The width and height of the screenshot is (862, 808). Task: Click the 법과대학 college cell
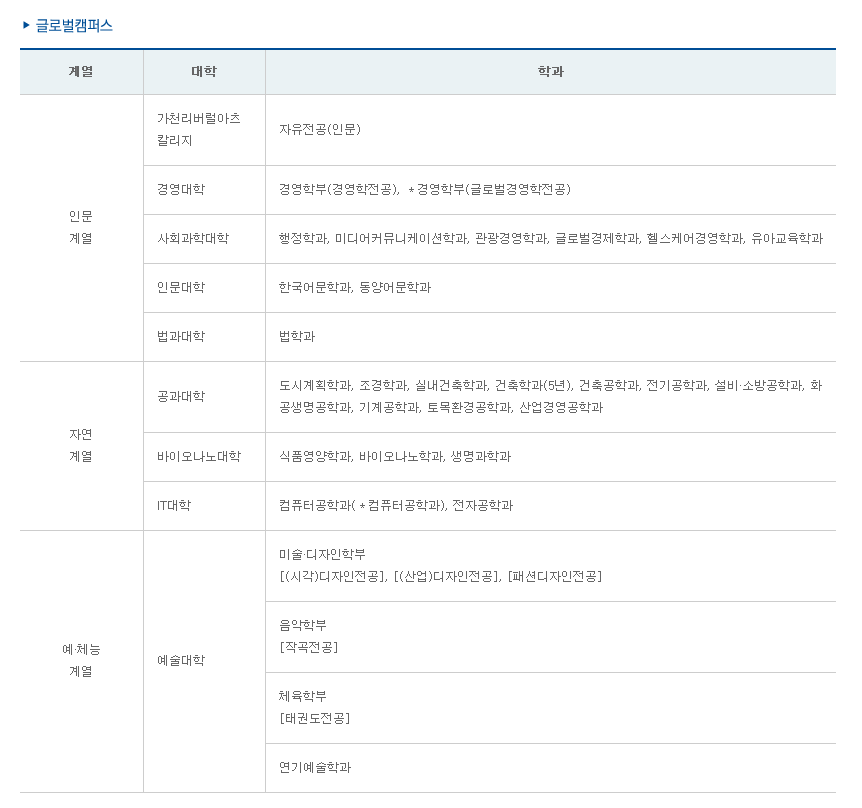181,336
